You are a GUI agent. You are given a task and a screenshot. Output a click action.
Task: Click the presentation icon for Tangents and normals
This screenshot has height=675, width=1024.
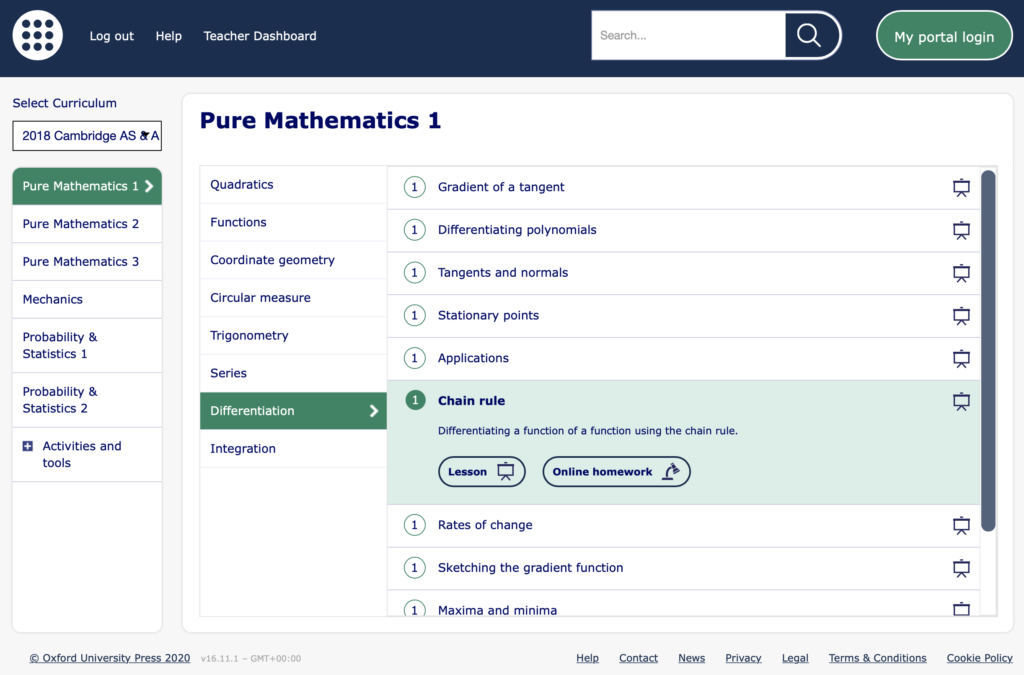(961, 273)
